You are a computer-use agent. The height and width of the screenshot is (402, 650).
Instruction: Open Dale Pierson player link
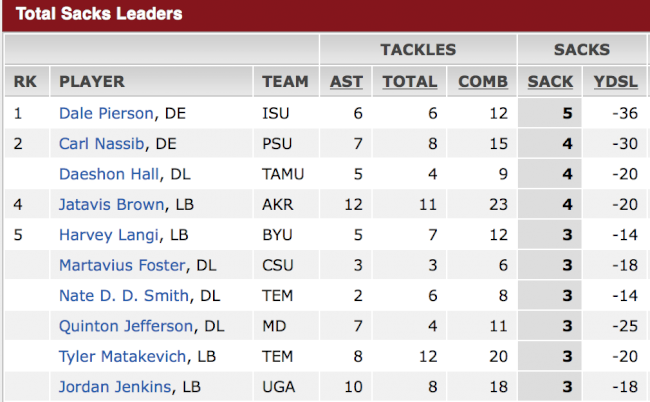click(106, 113)
